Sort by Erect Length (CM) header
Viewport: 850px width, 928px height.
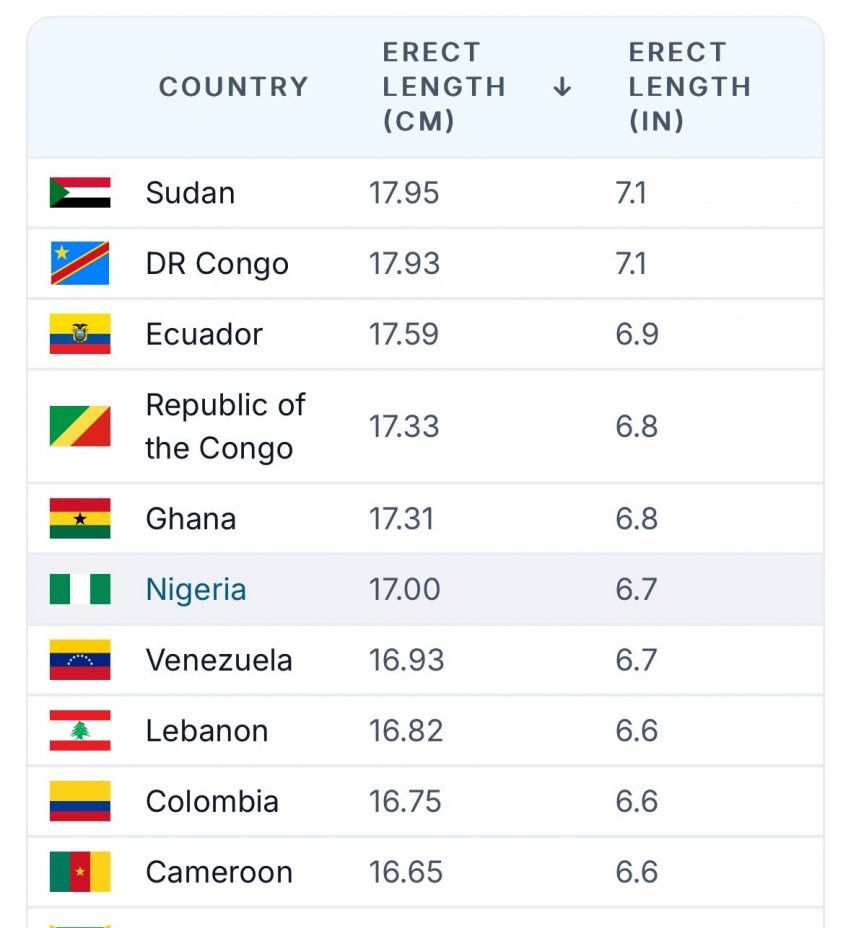(444, 87)
